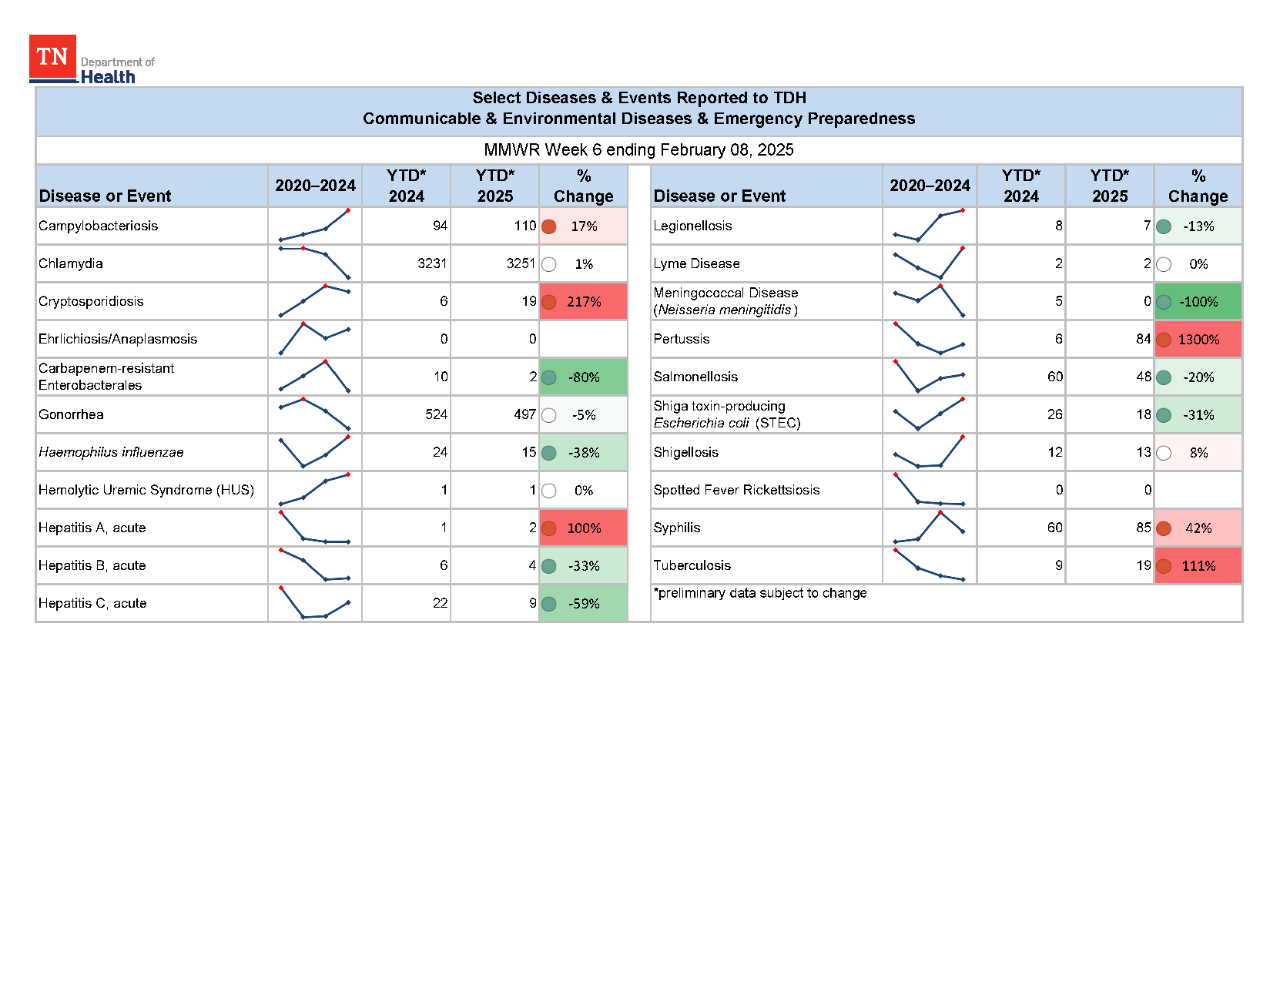Click the orange 111% circle for Tuberculosis
This screenshot has height=982, width=1280.
coord(1164,565)
